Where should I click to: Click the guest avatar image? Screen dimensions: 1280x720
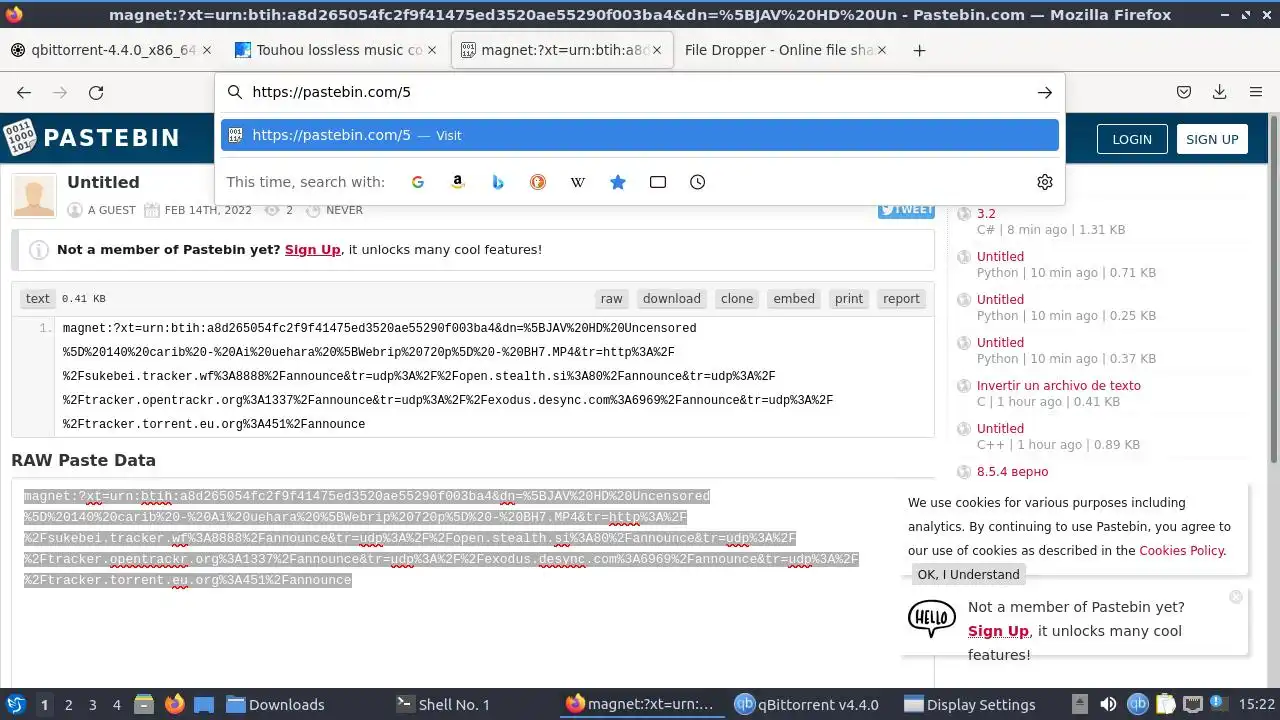click(x=34, y=195)
